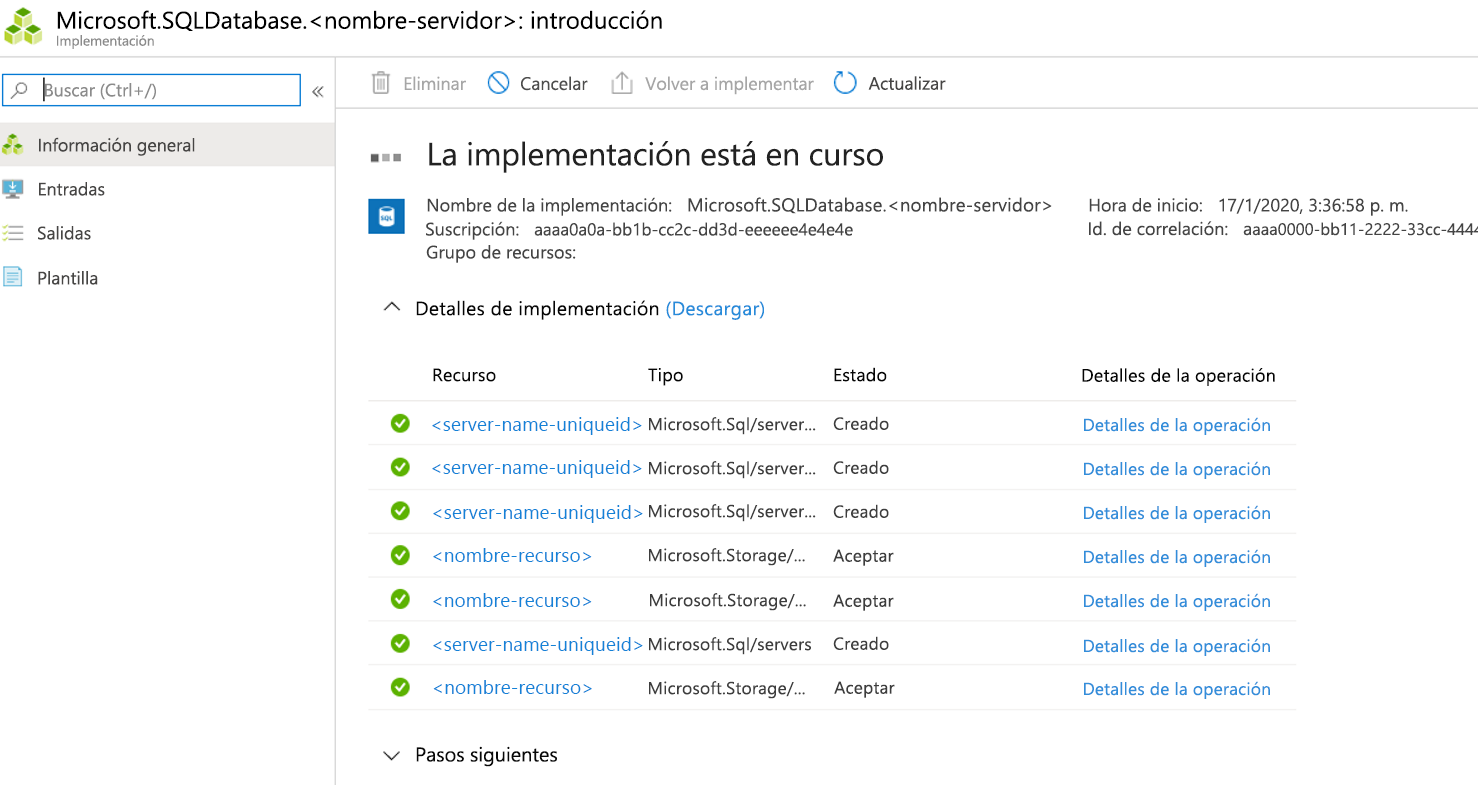
Task: Open the first table row's server-name-uniqueid link
Action: click(x=537, y=424)
